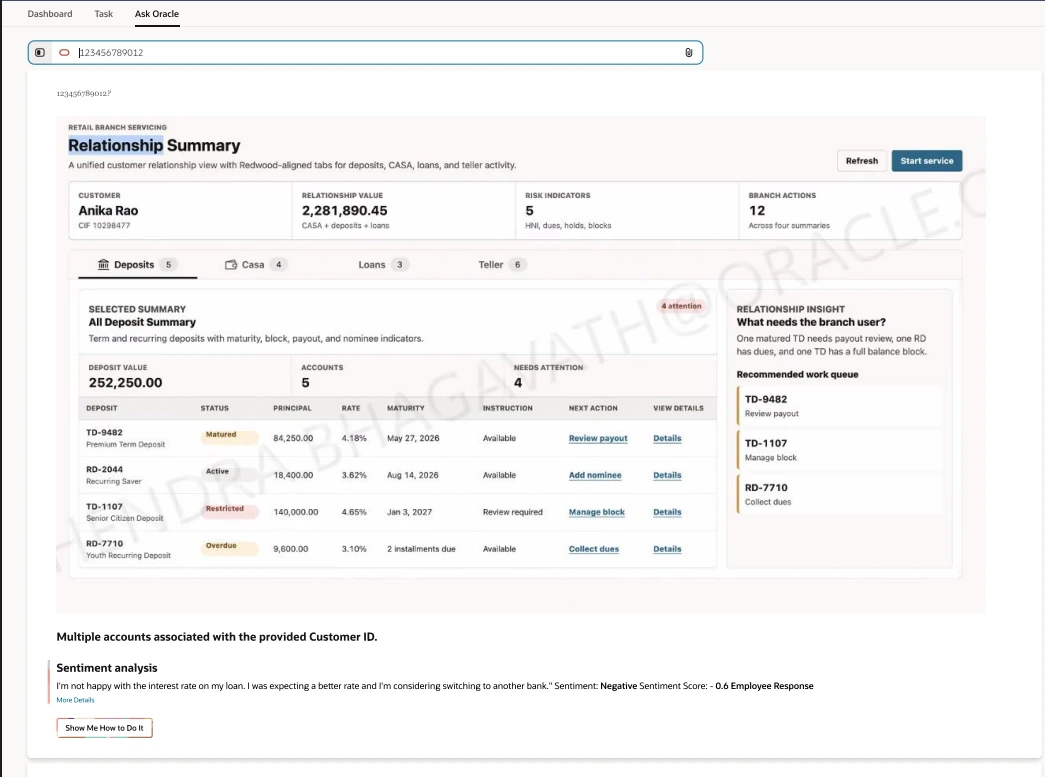Switch to the Casa tab
This screenshot has width=1045, height=777.
[x=256, y=265]
